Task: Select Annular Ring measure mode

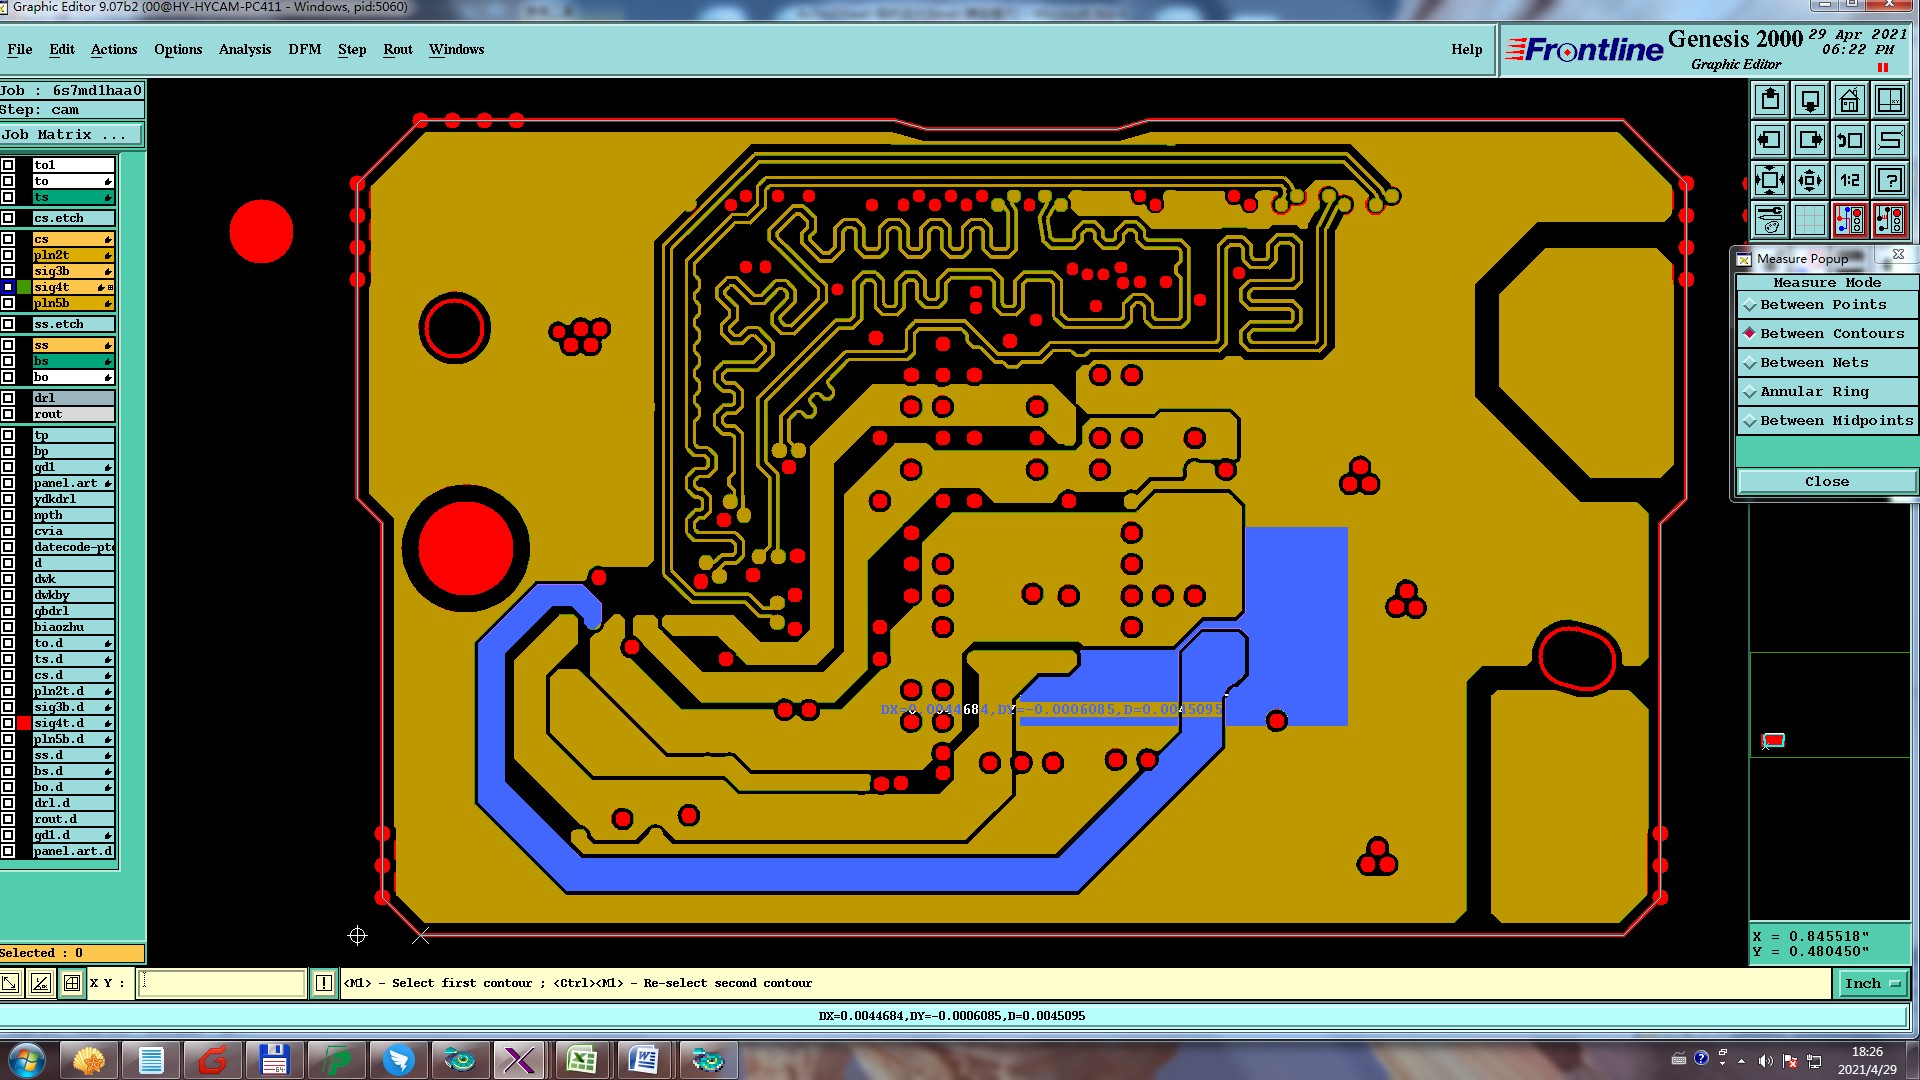Action: 1814,392
